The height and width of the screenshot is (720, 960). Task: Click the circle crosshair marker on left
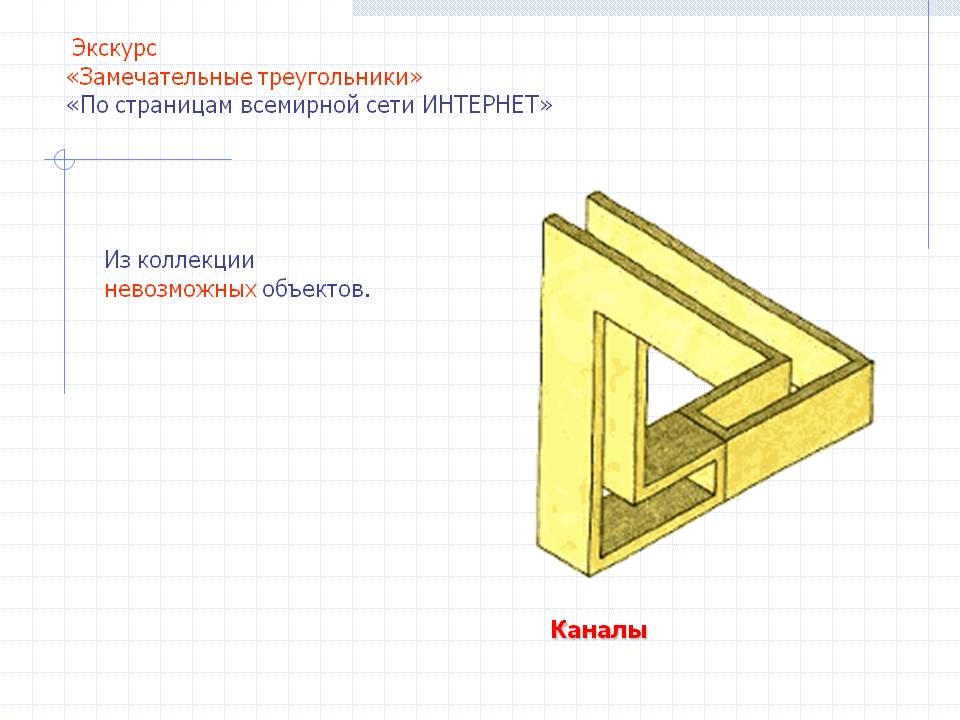coord(64,159)
